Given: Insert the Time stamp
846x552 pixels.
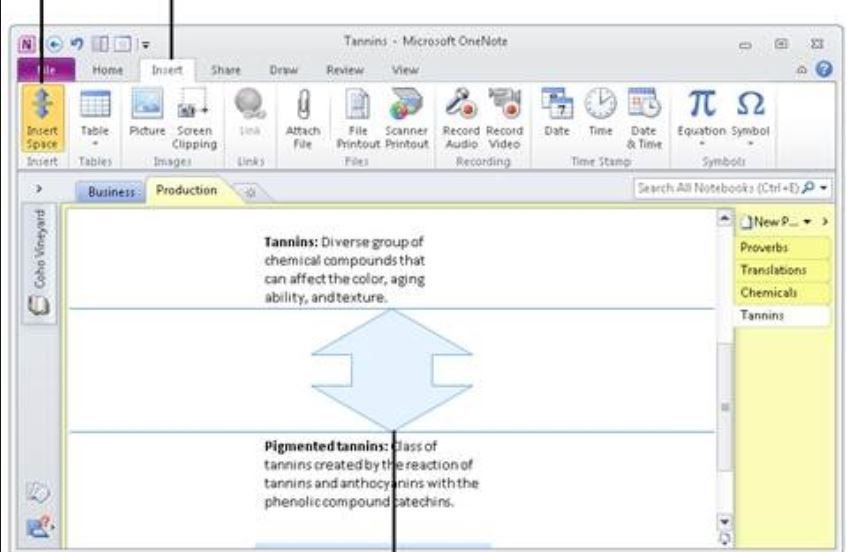Looking at the screenshot, I should pyautogui.click(x=601, y=113).
